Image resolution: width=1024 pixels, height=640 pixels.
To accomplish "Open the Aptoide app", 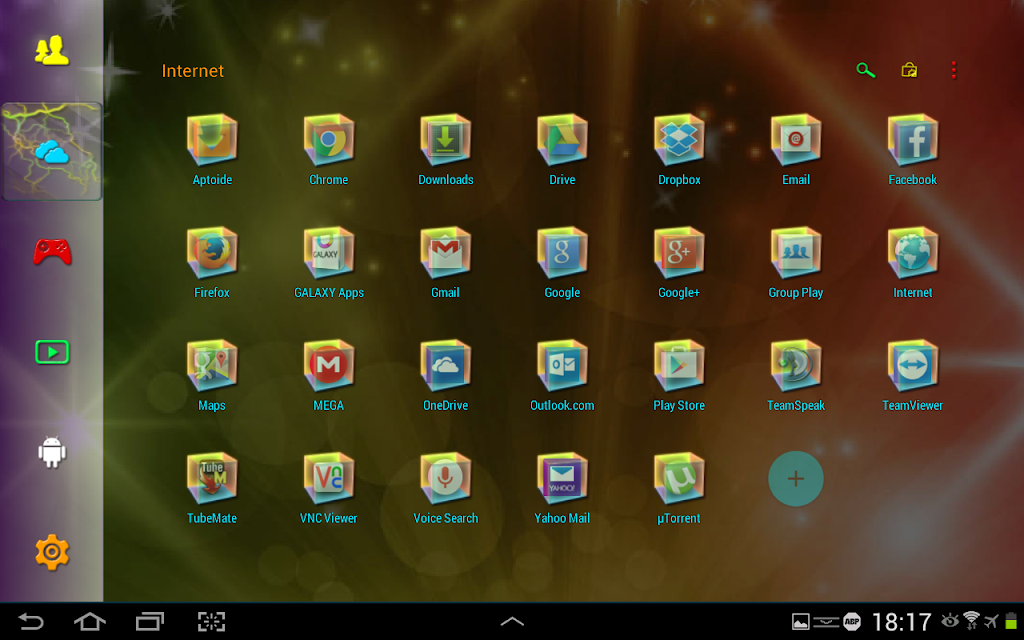I will pyautogui.click(x=212, y=140).
